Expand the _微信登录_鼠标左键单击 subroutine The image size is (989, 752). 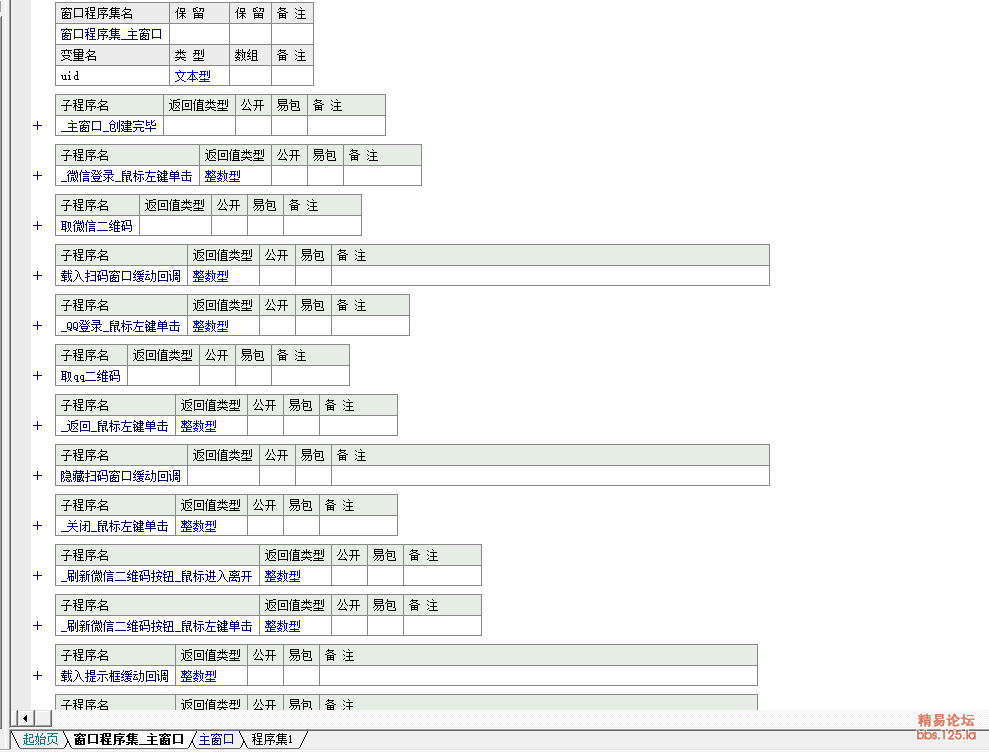pyautogui.click(x=37, y=176)
